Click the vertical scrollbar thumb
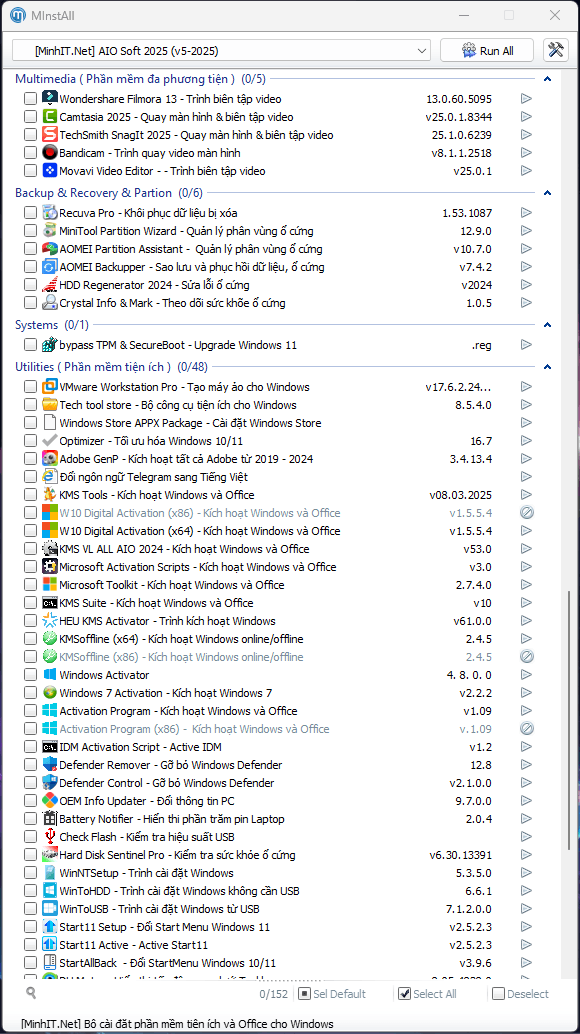Viewport: 580px width, 1034px height. point(569,721)
